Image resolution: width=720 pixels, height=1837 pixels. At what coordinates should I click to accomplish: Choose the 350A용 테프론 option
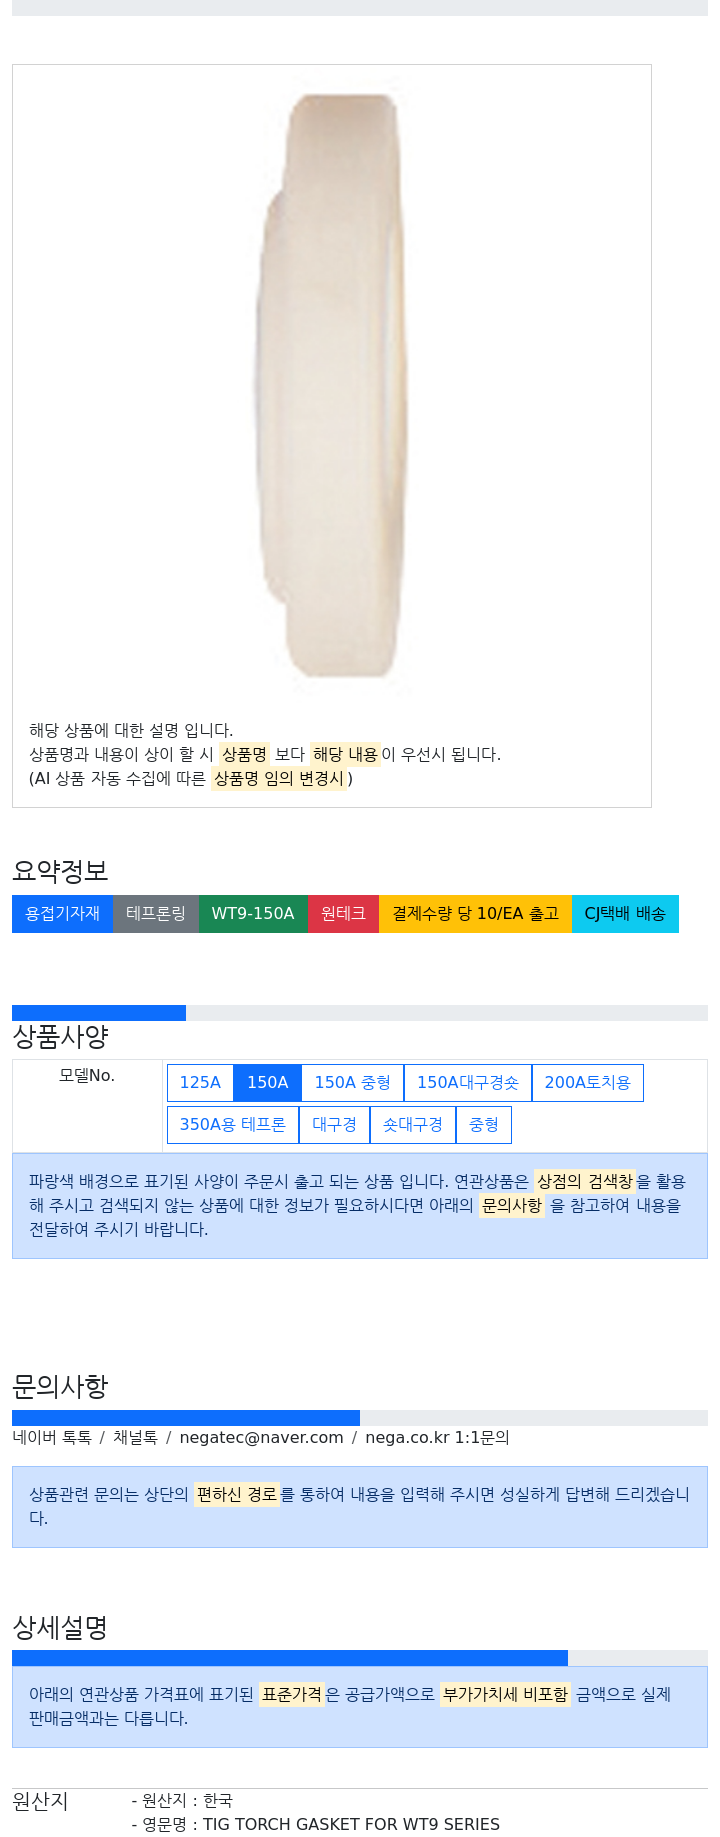[x=232, y=1125]
